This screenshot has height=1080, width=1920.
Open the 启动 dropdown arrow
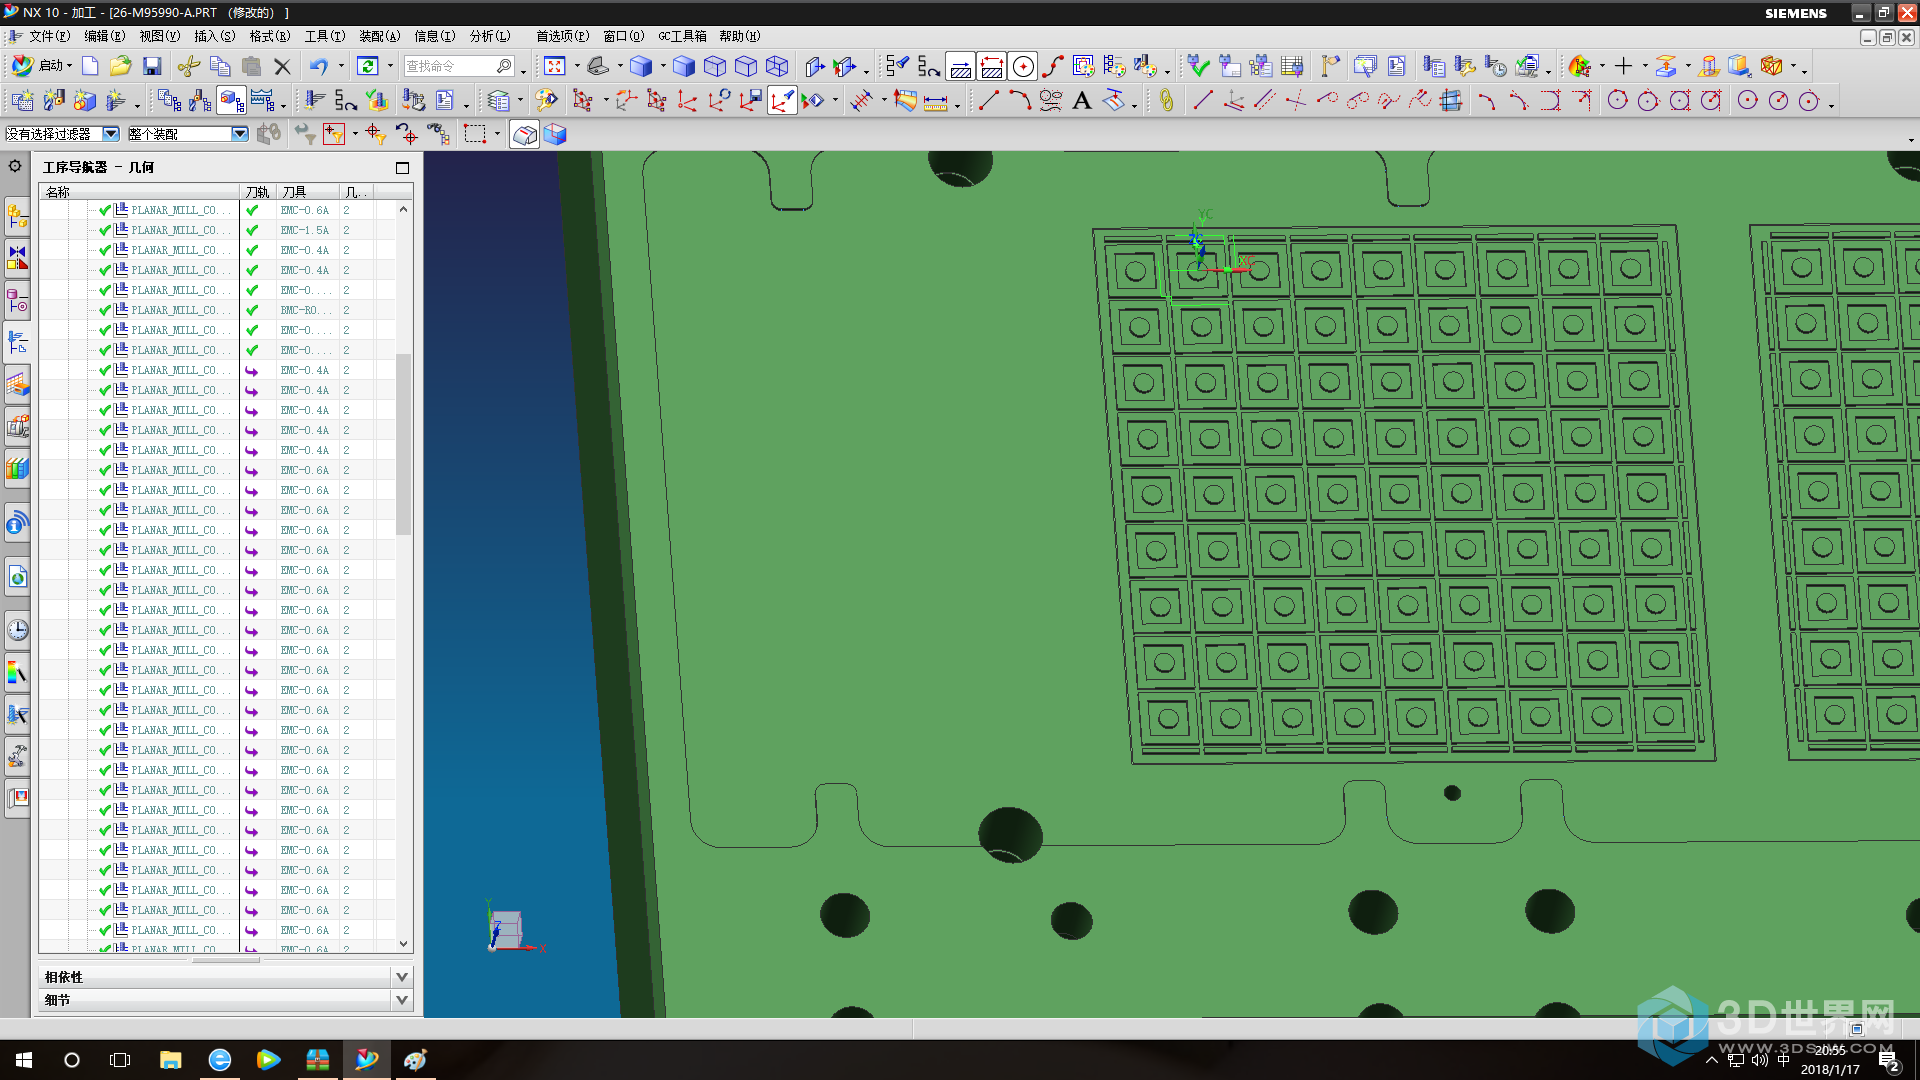69,67
